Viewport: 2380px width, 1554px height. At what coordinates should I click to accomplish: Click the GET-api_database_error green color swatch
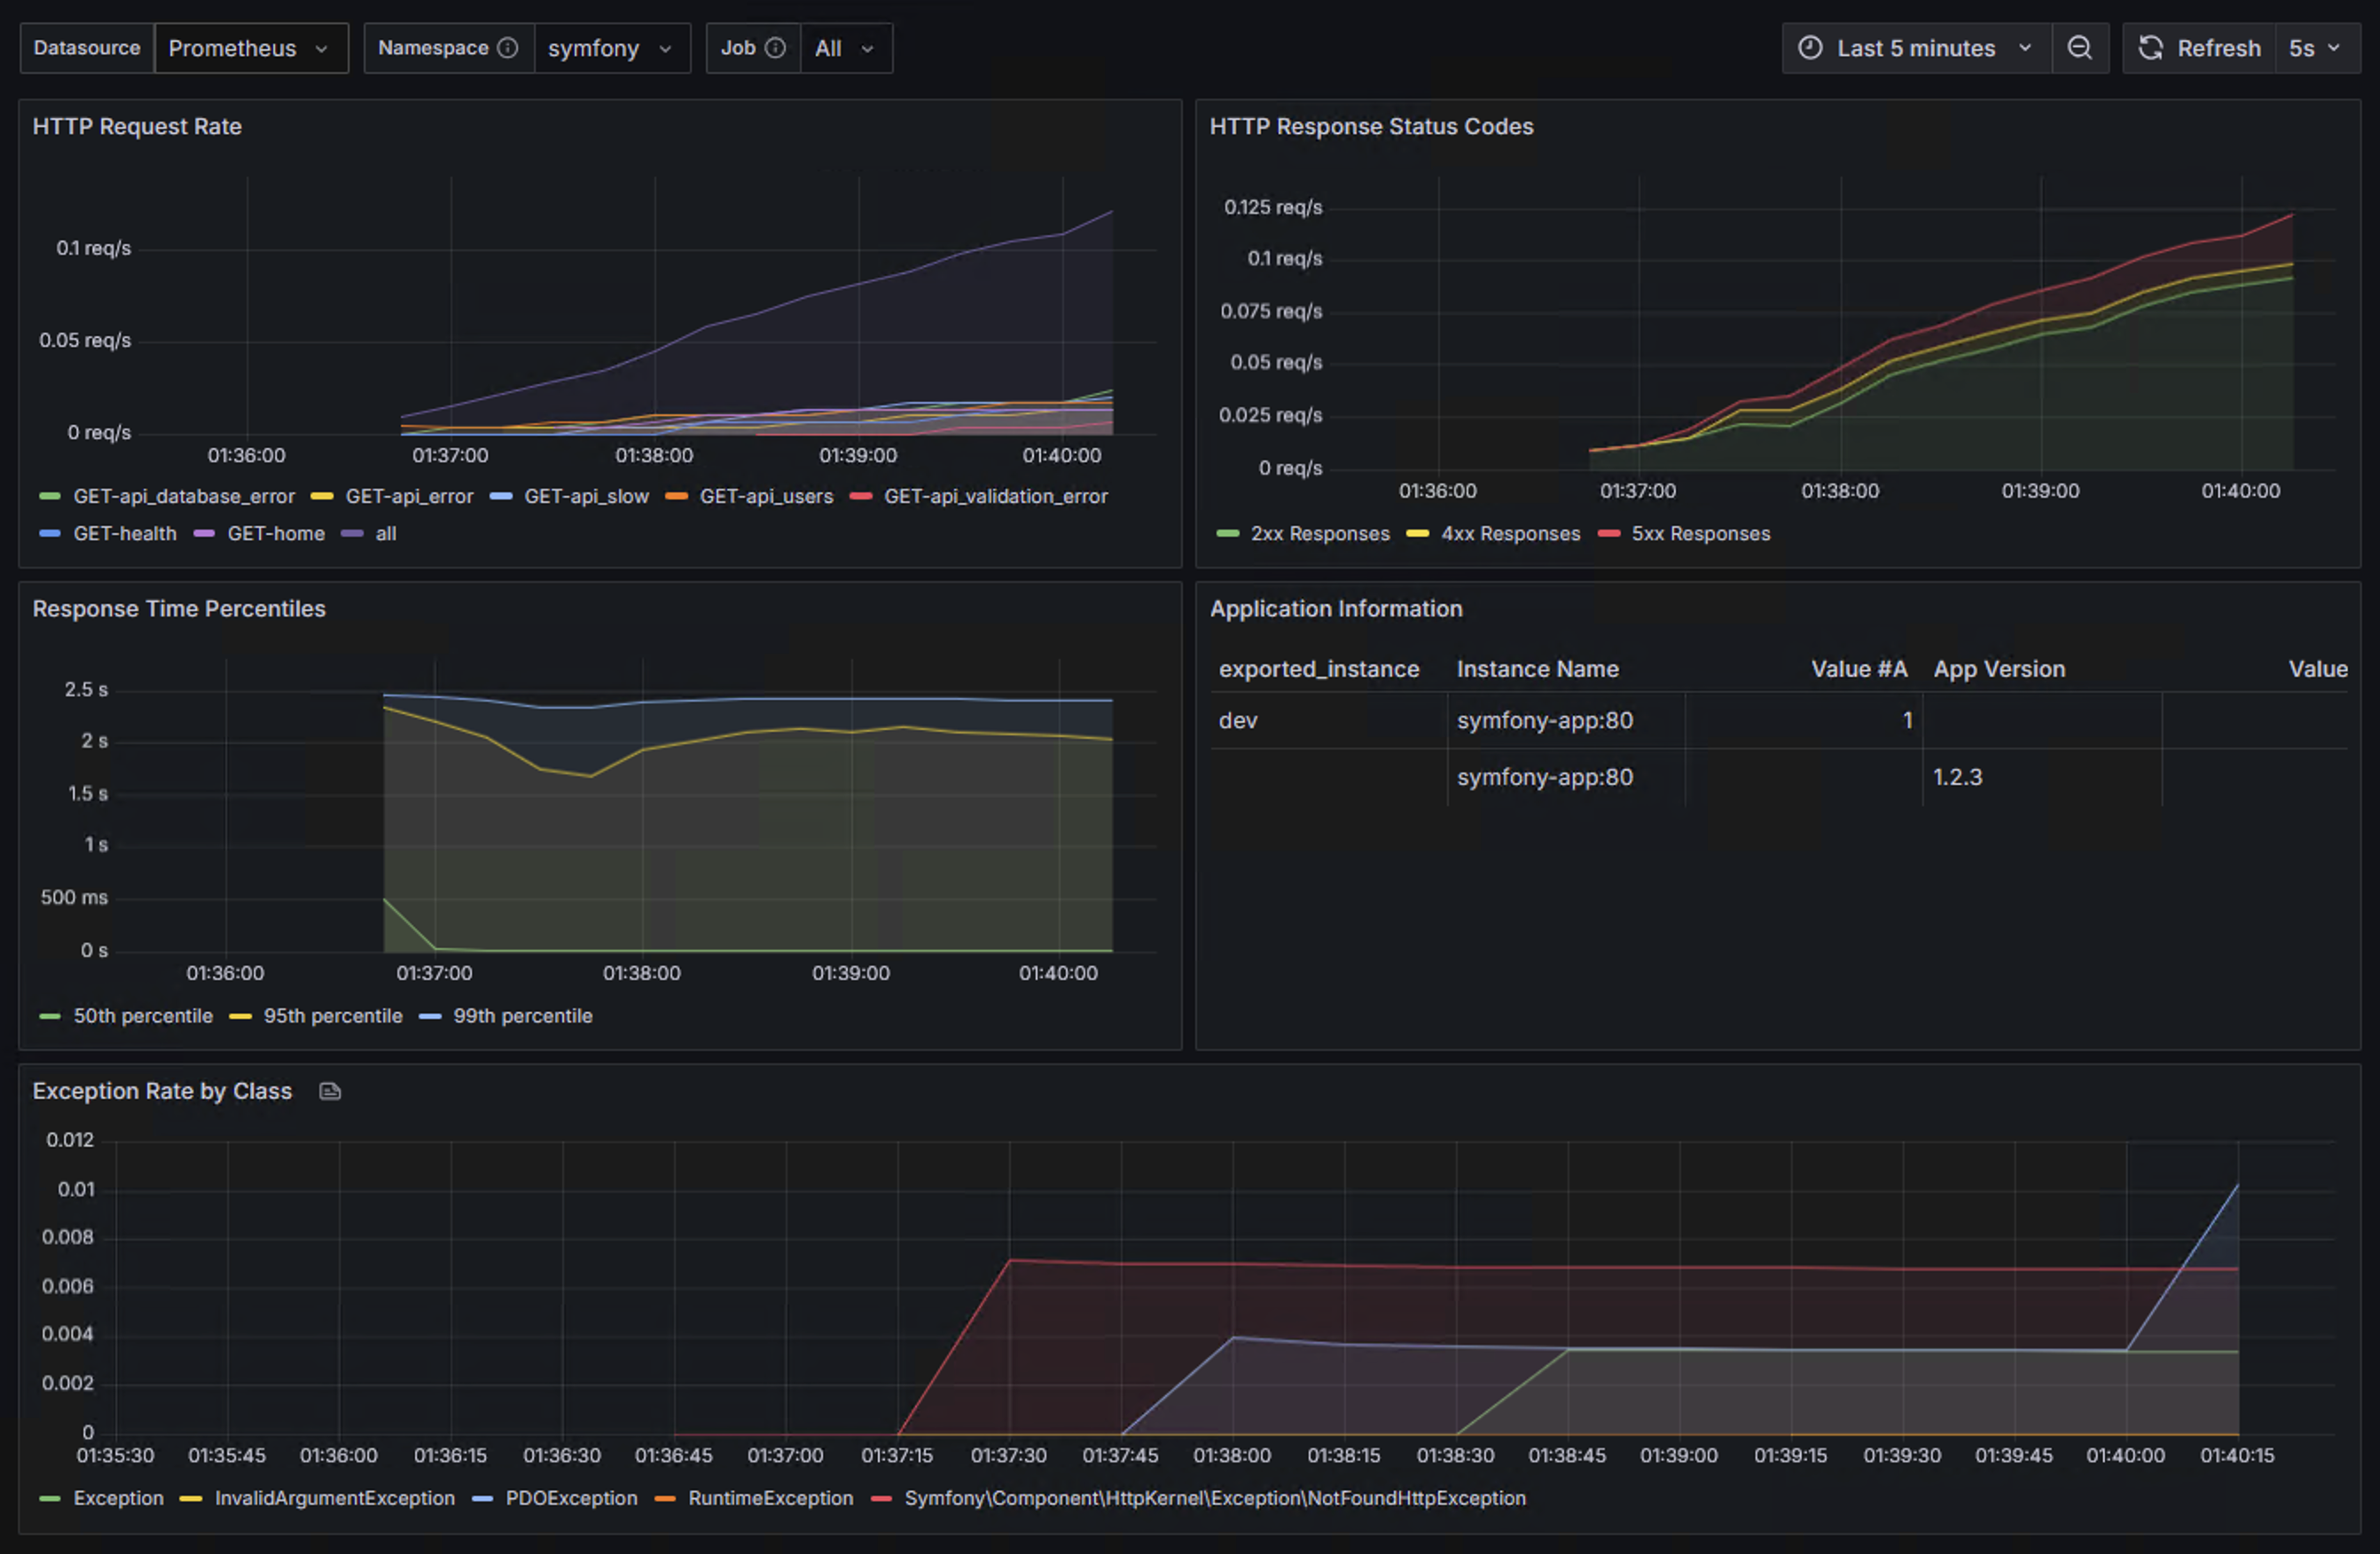(50, 497)
